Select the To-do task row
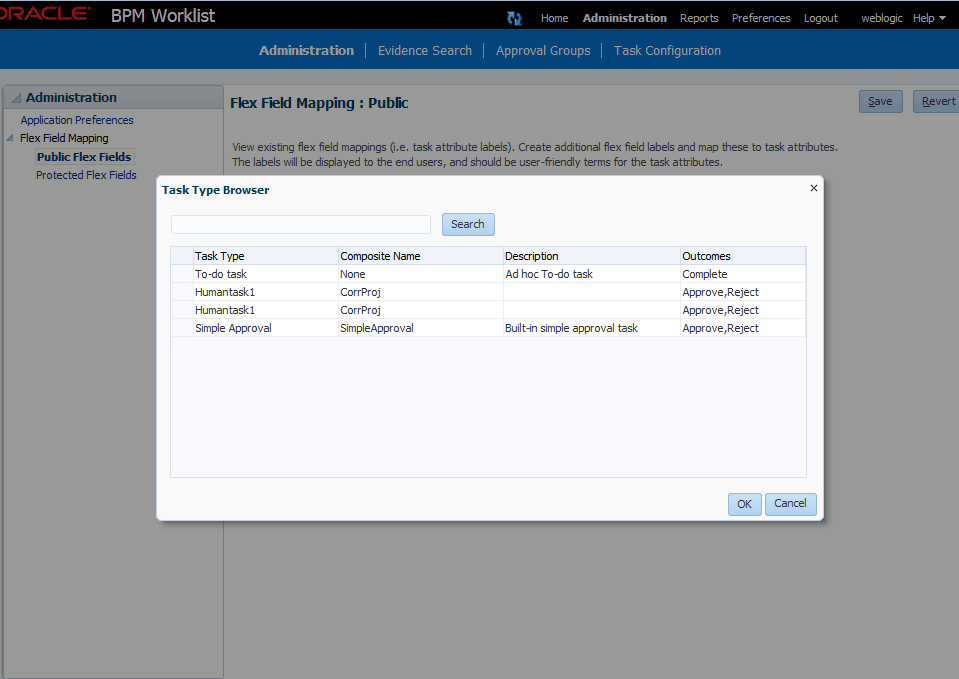 (x=488, y=274)
